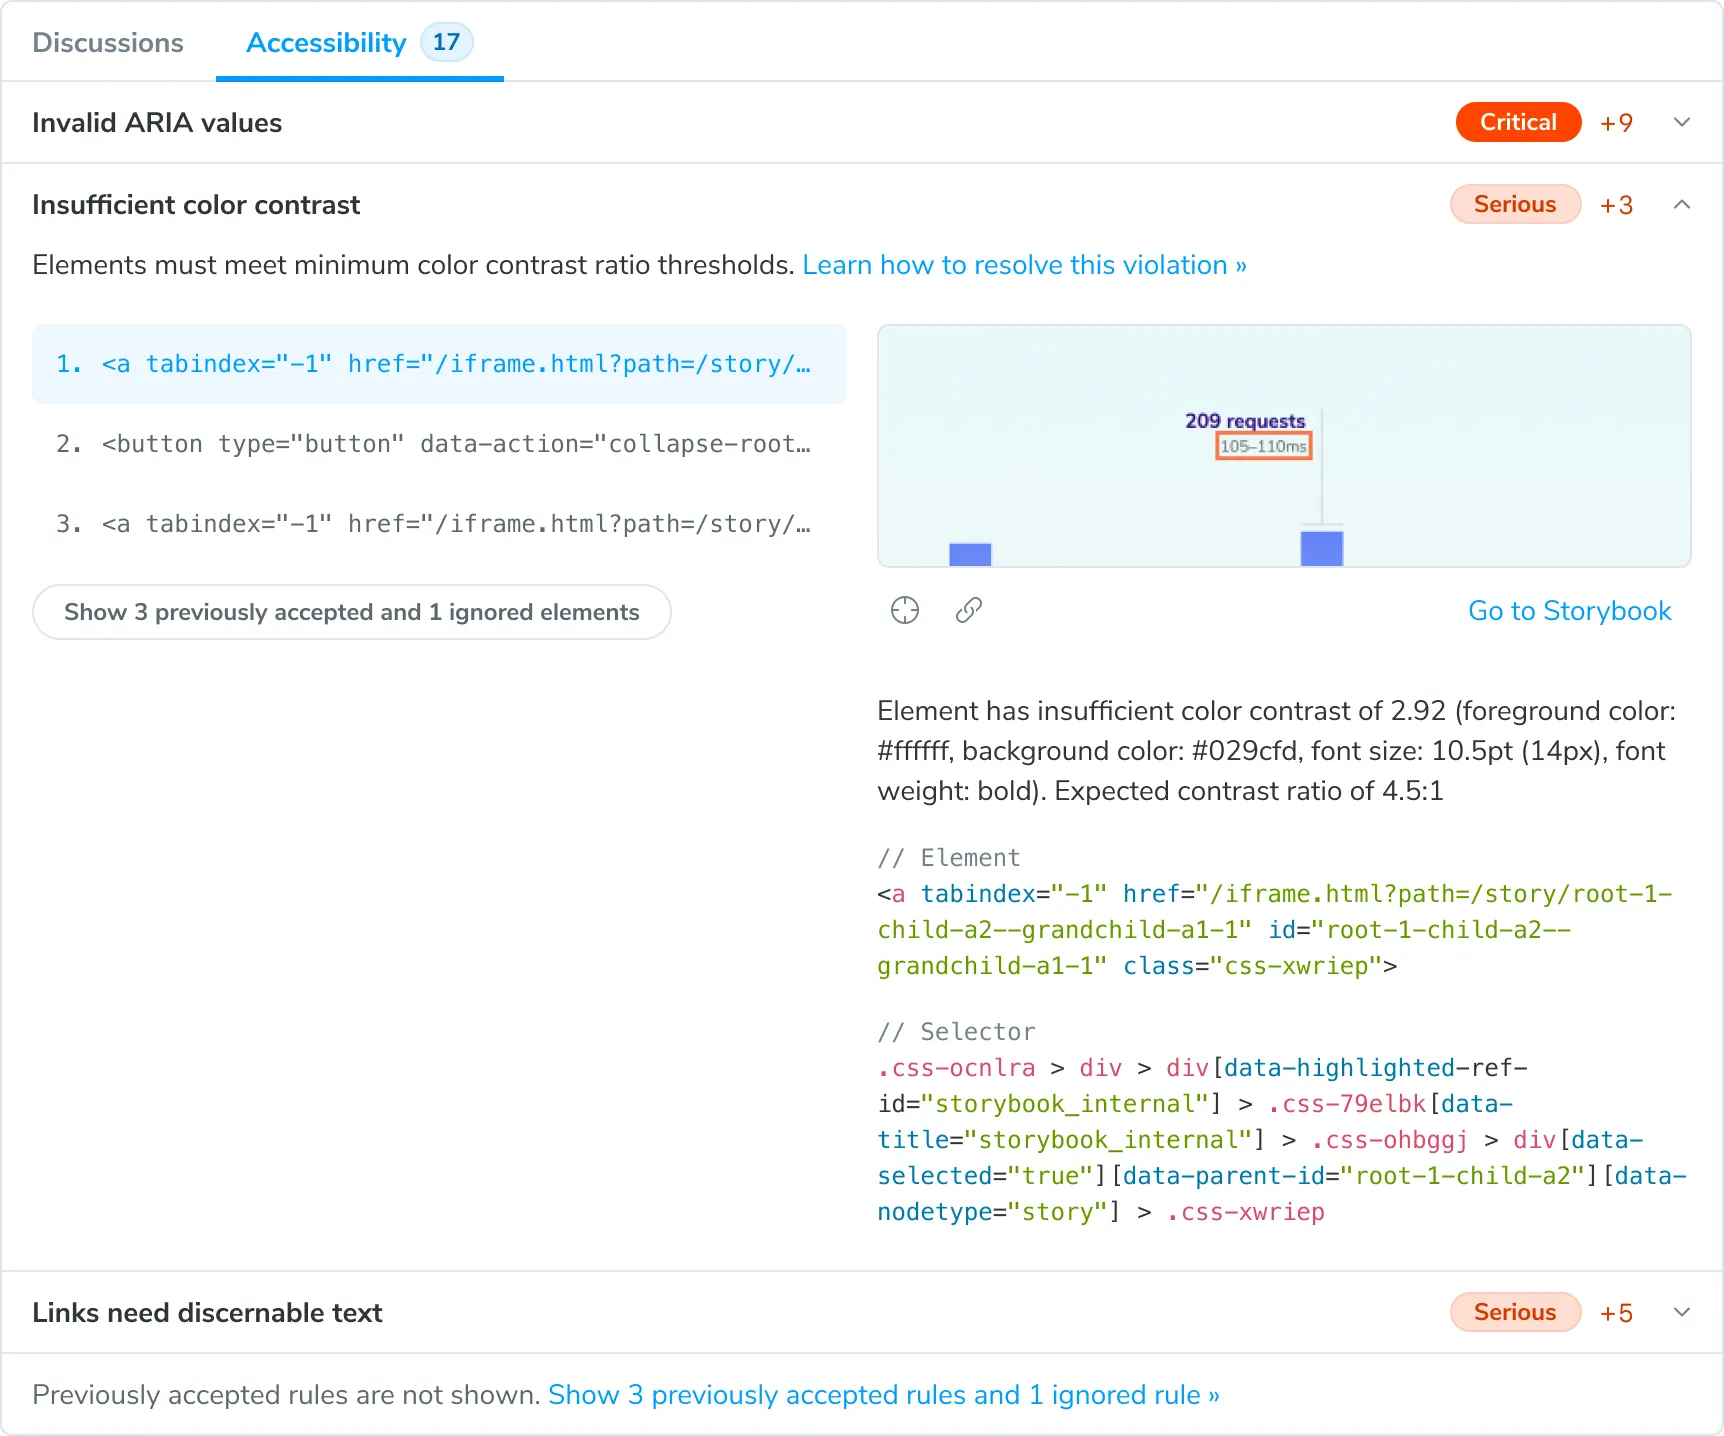Expand the Invalid ARIA values violation
Image resolution: width=1724 pixels, height=1436 pixels.
(x=1682, y=122)
